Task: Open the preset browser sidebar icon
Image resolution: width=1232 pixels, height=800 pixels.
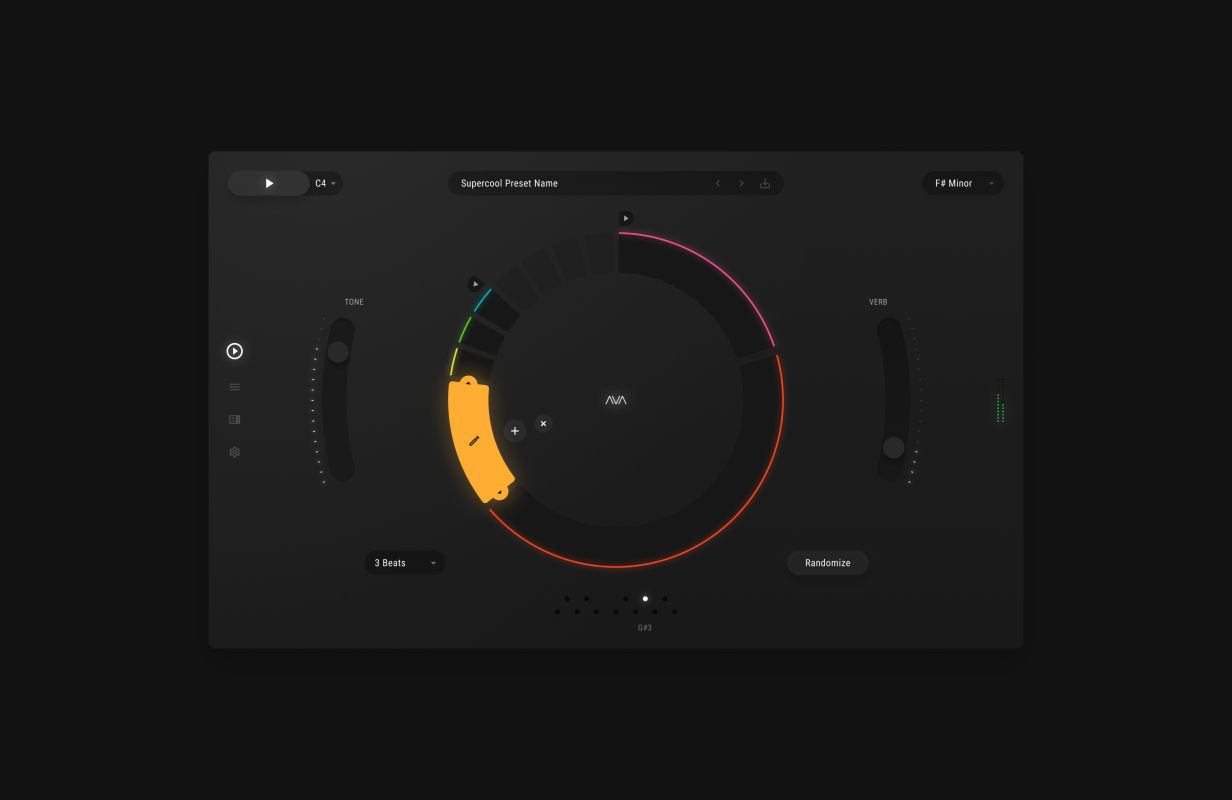Action: tap(235, 420)
